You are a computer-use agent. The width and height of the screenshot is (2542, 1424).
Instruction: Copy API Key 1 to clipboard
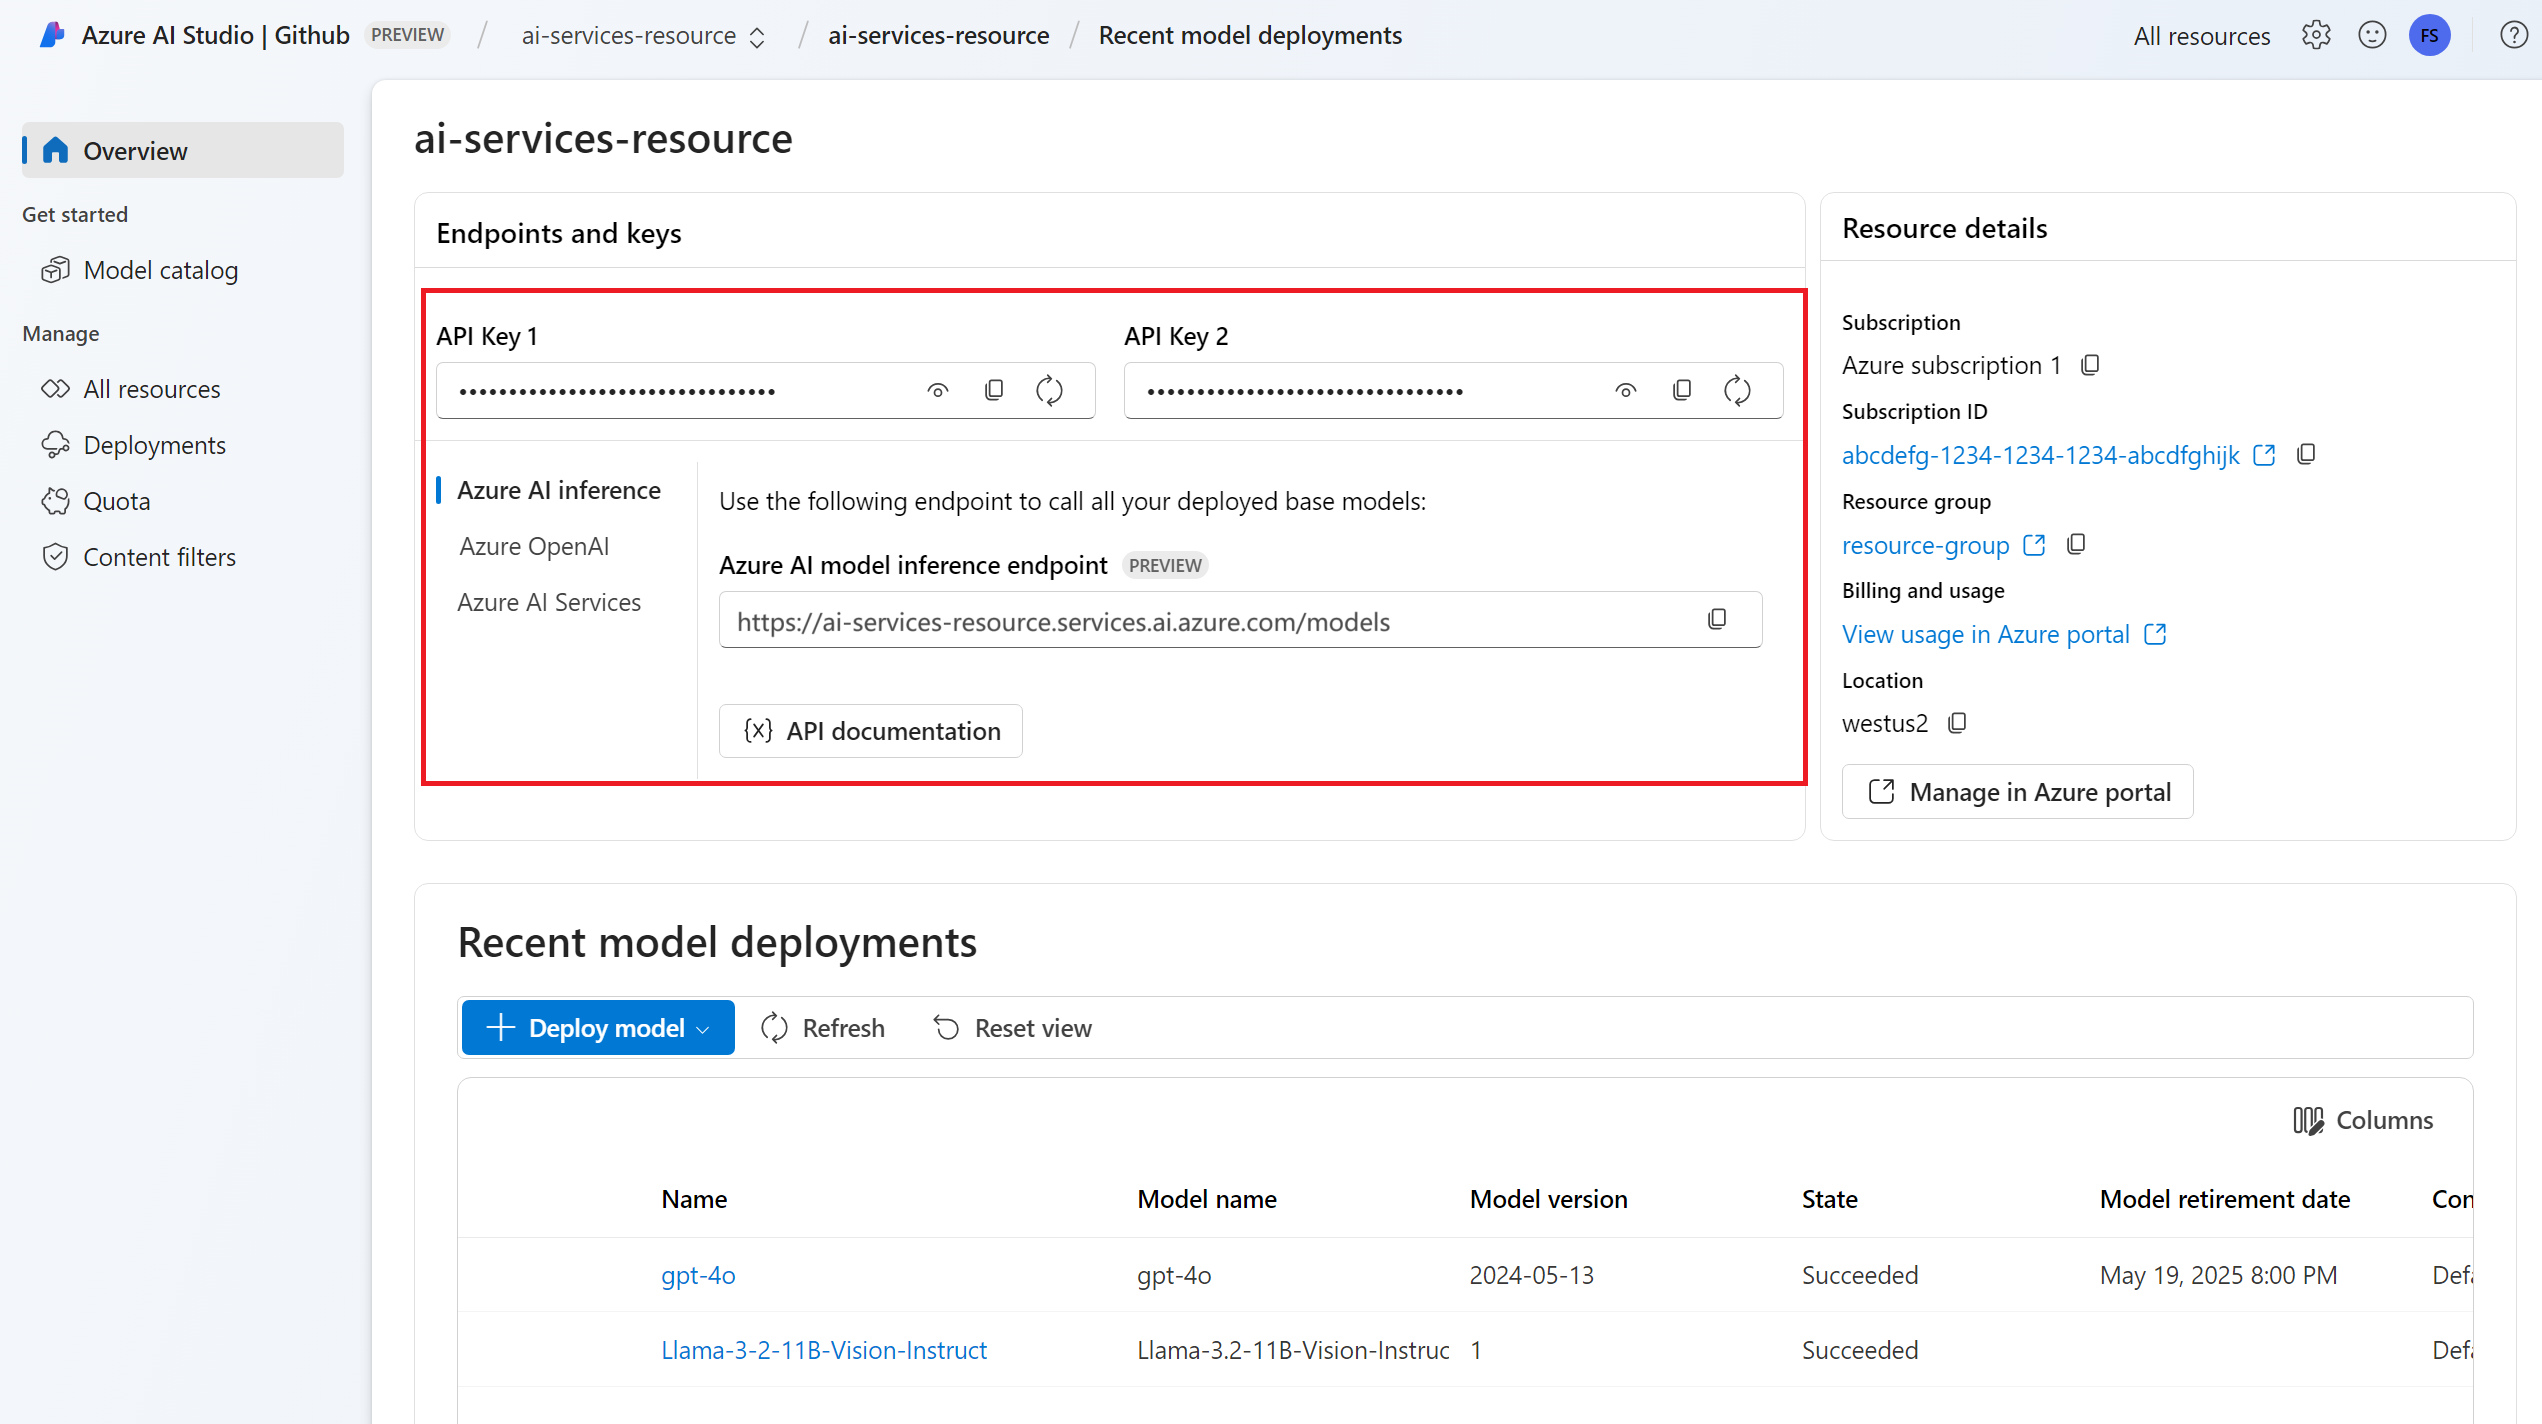click(x=993, y=390)
